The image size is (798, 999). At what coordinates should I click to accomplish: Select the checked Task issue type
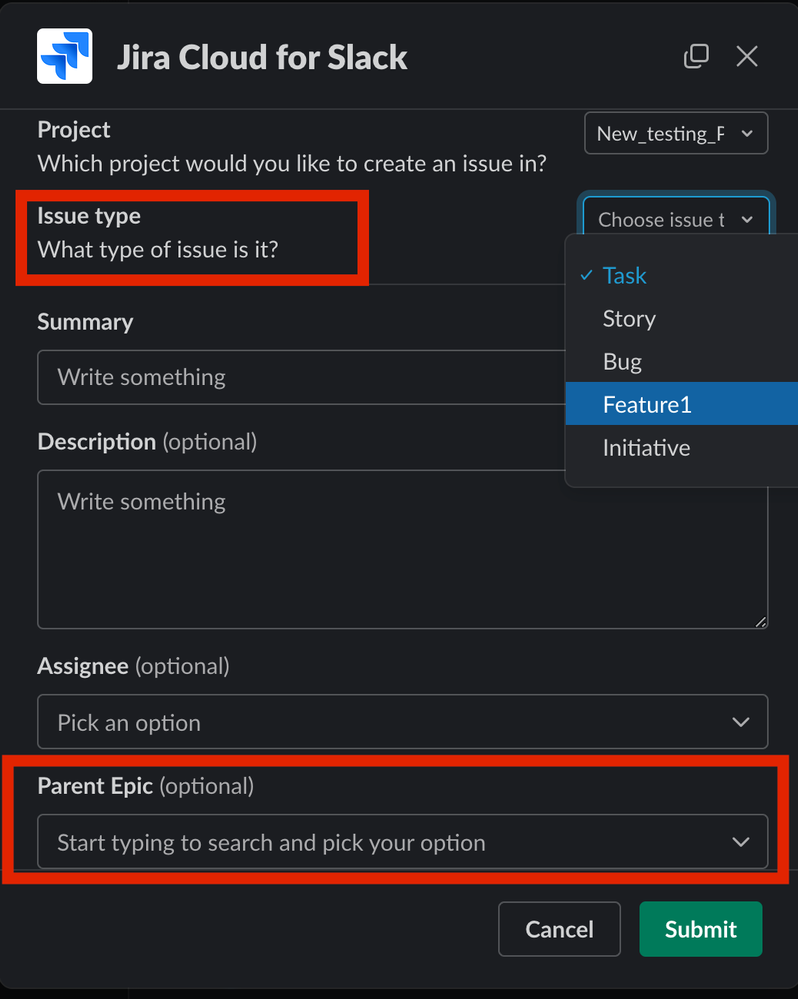tap(624, 276)
